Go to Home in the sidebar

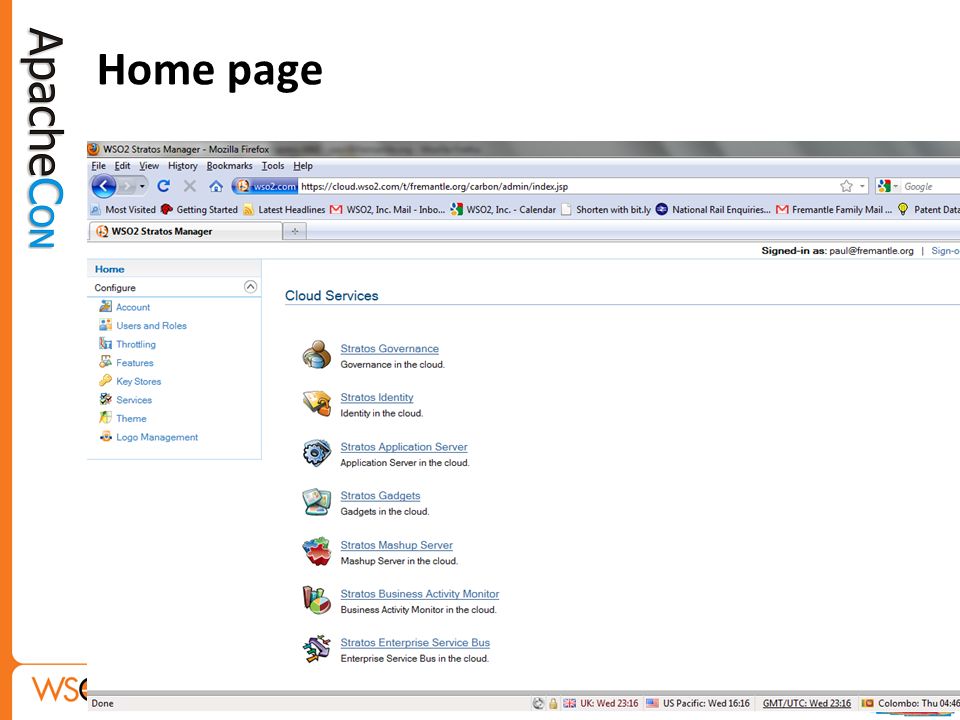click(110, 269)
